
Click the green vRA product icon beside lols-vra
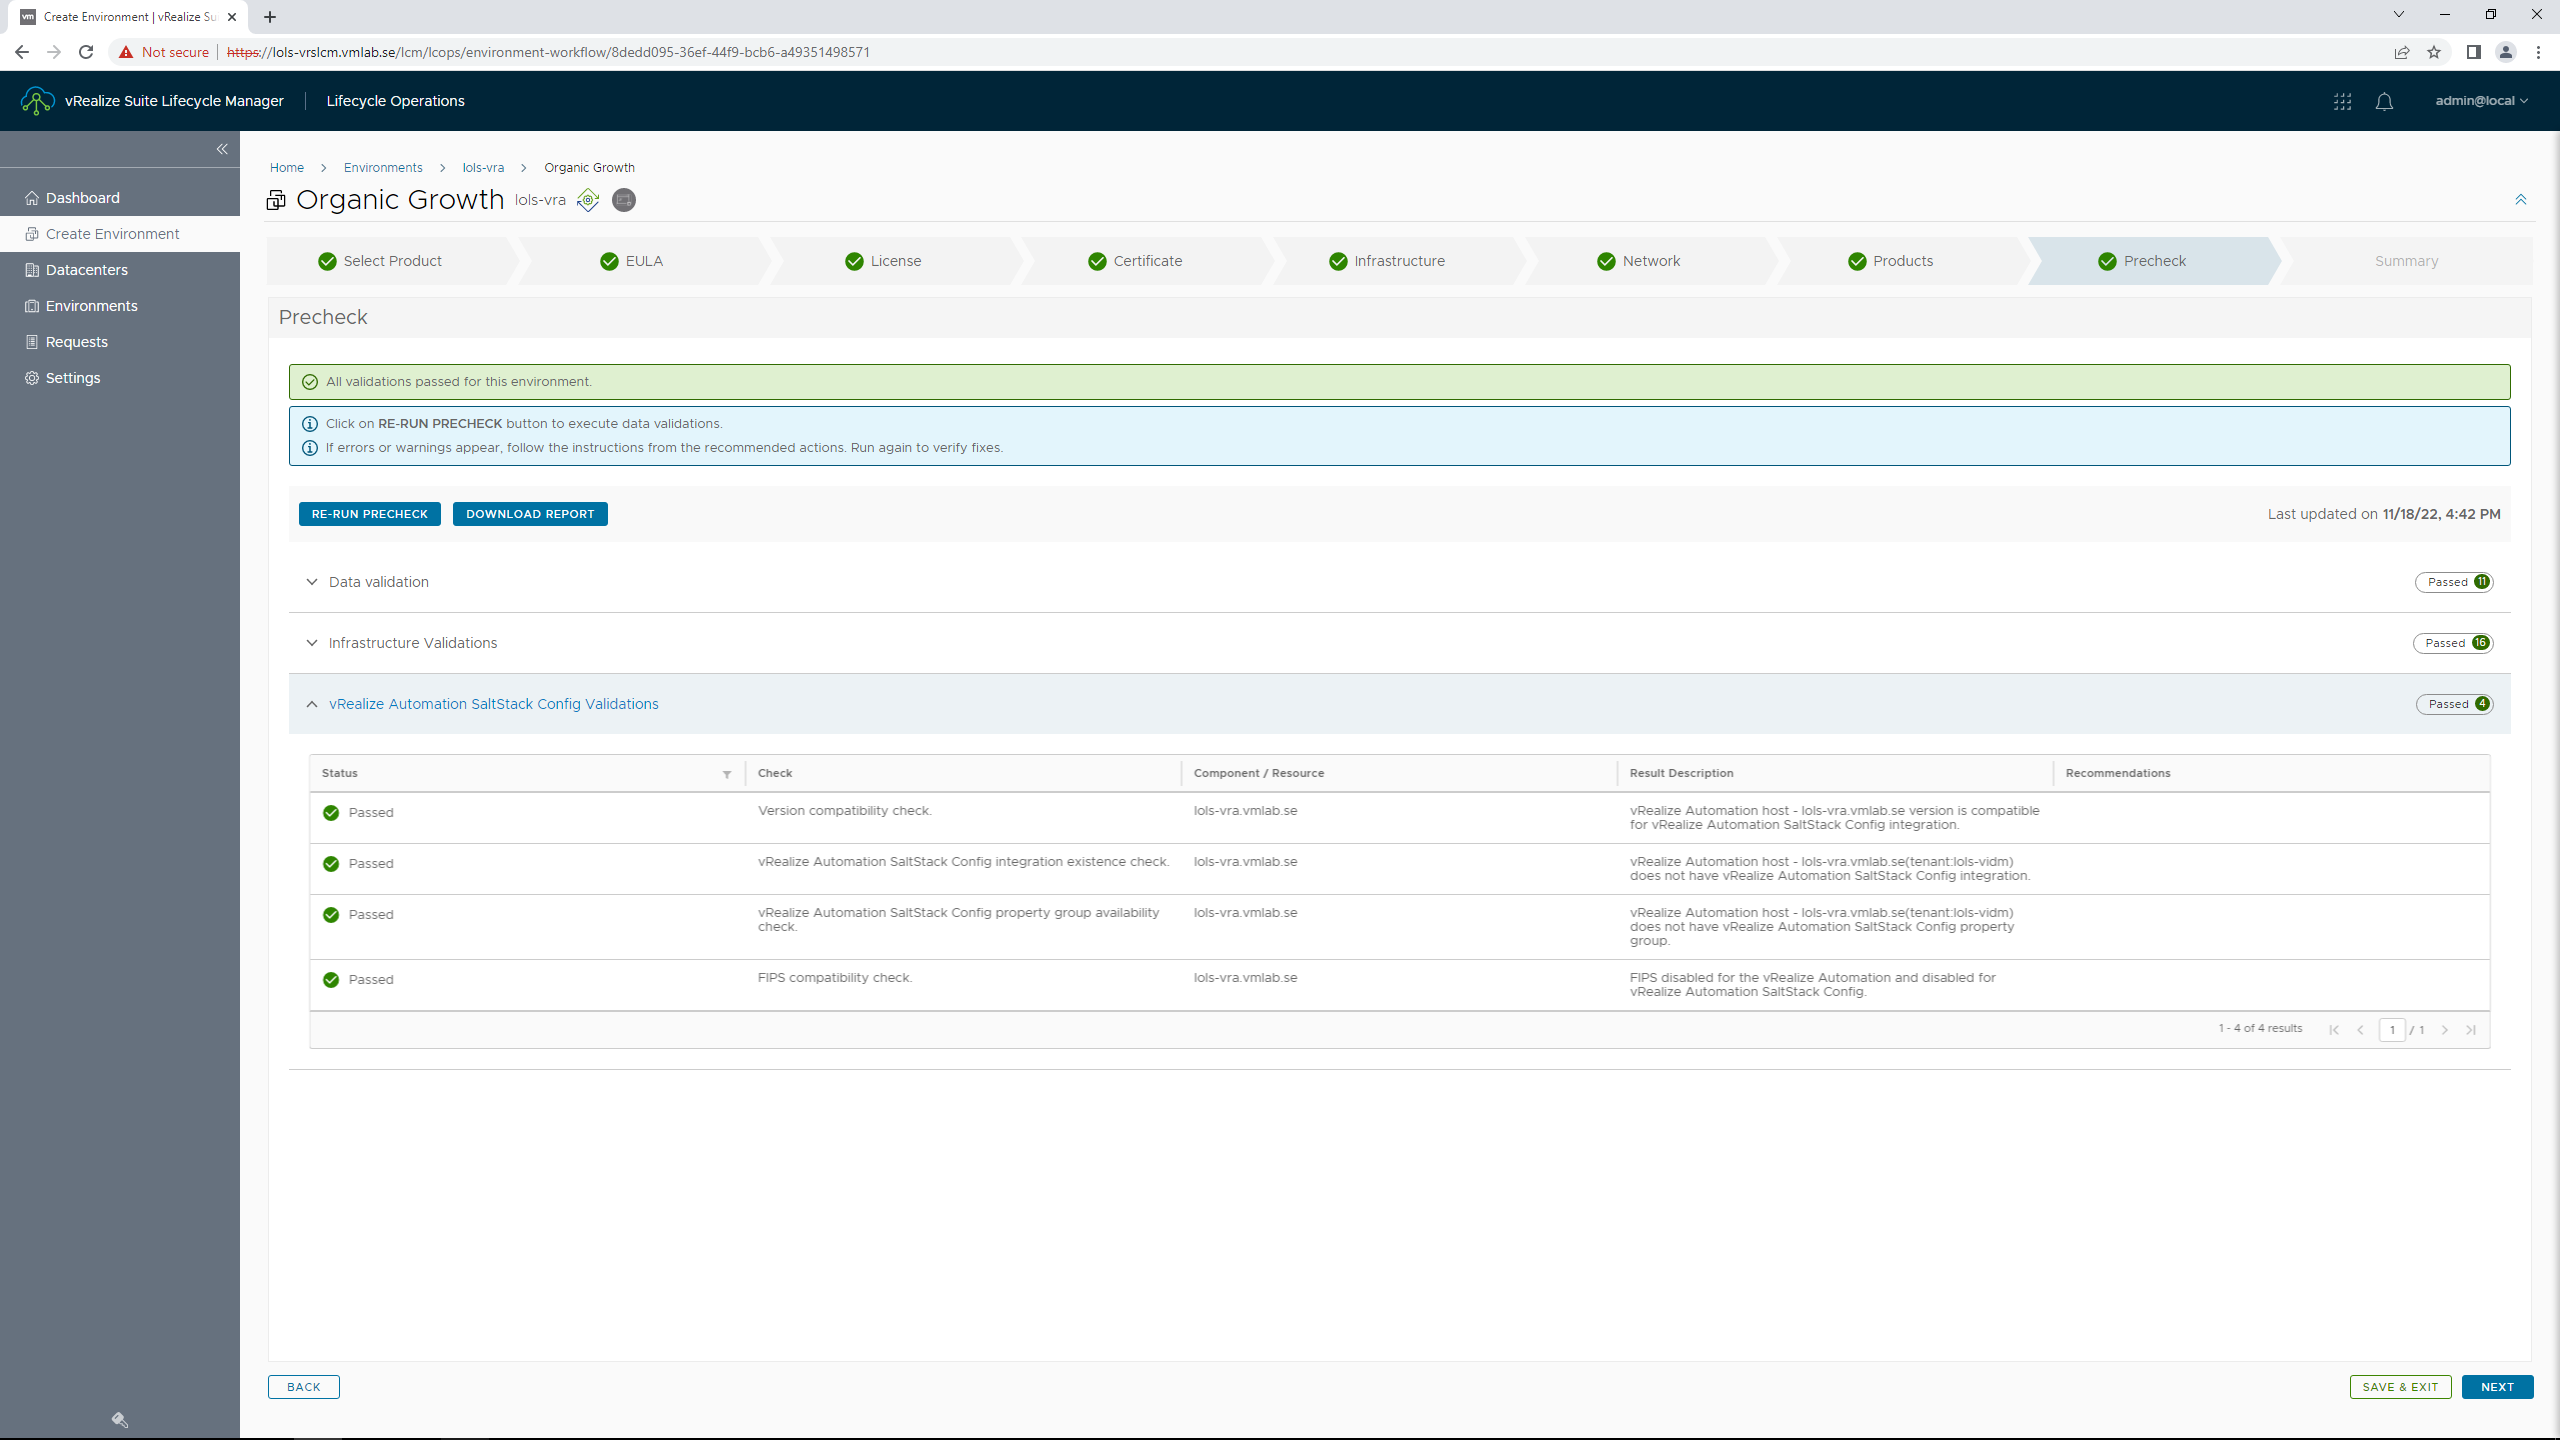click(588, 200)
